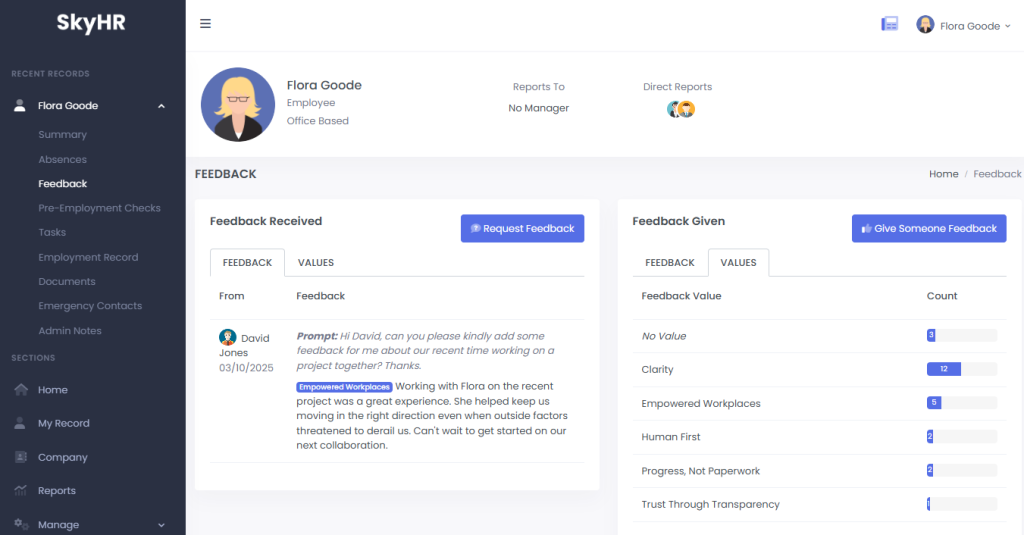The width and height of the screenshot is (1024, 535).
Task: Click the Home breadcrumb link
Action: [943, 174]
